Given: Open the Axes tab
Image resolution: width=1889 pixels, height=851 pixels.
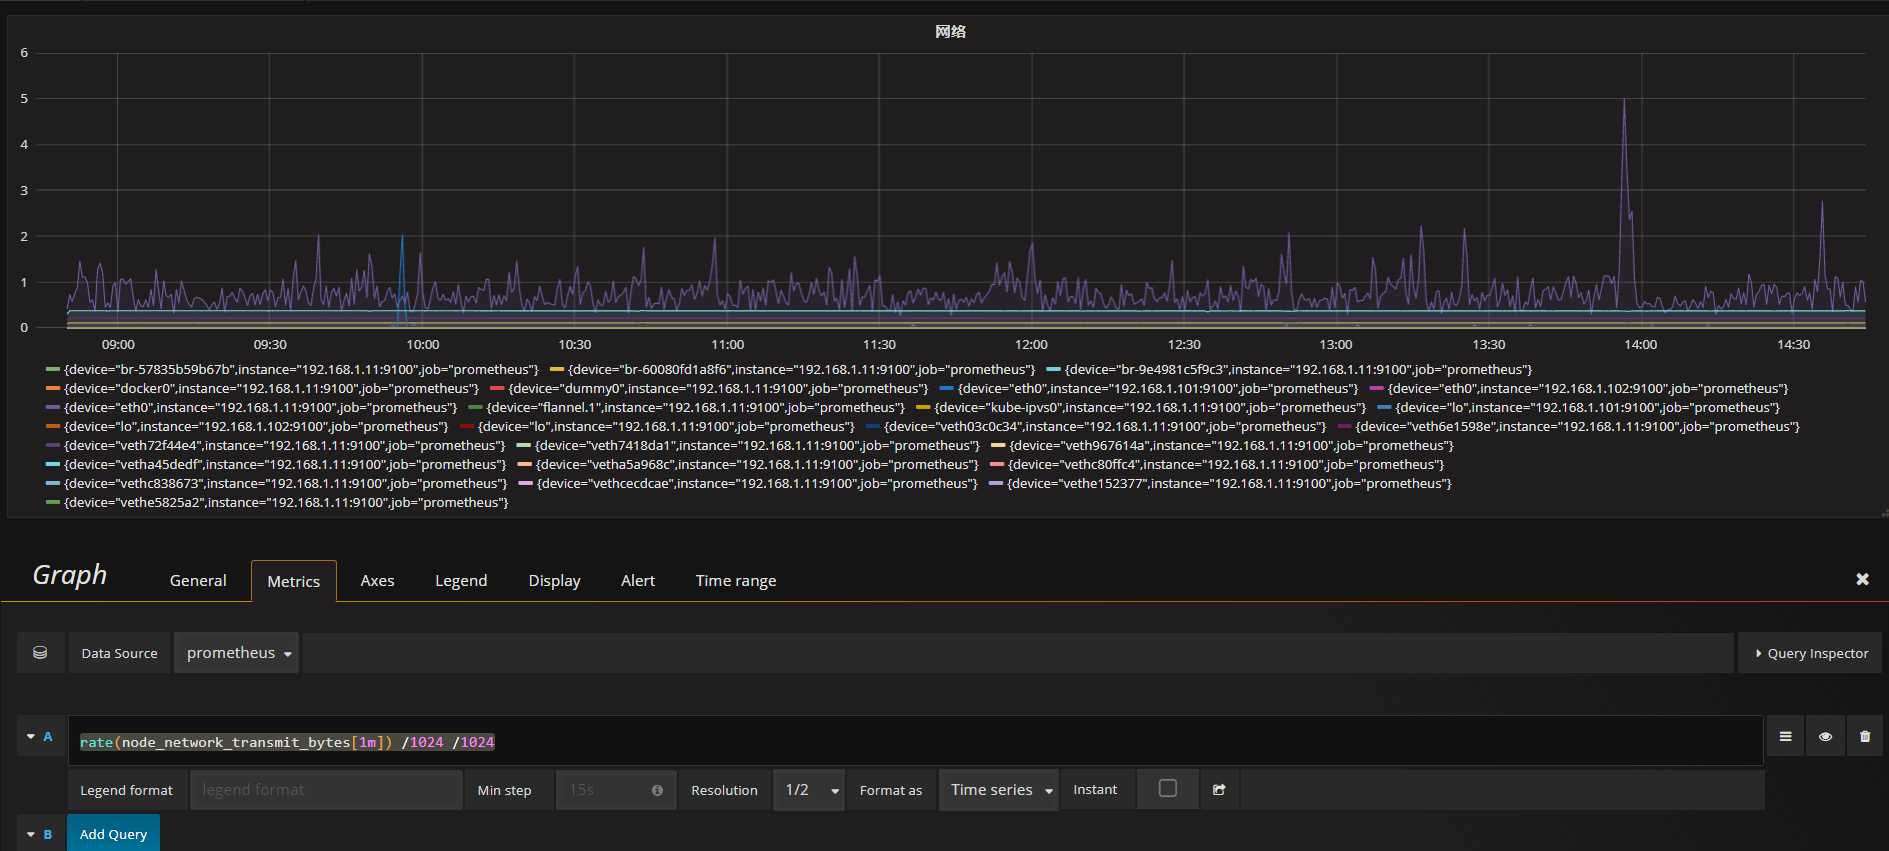Looking at the screenshot, I should 377,581.
